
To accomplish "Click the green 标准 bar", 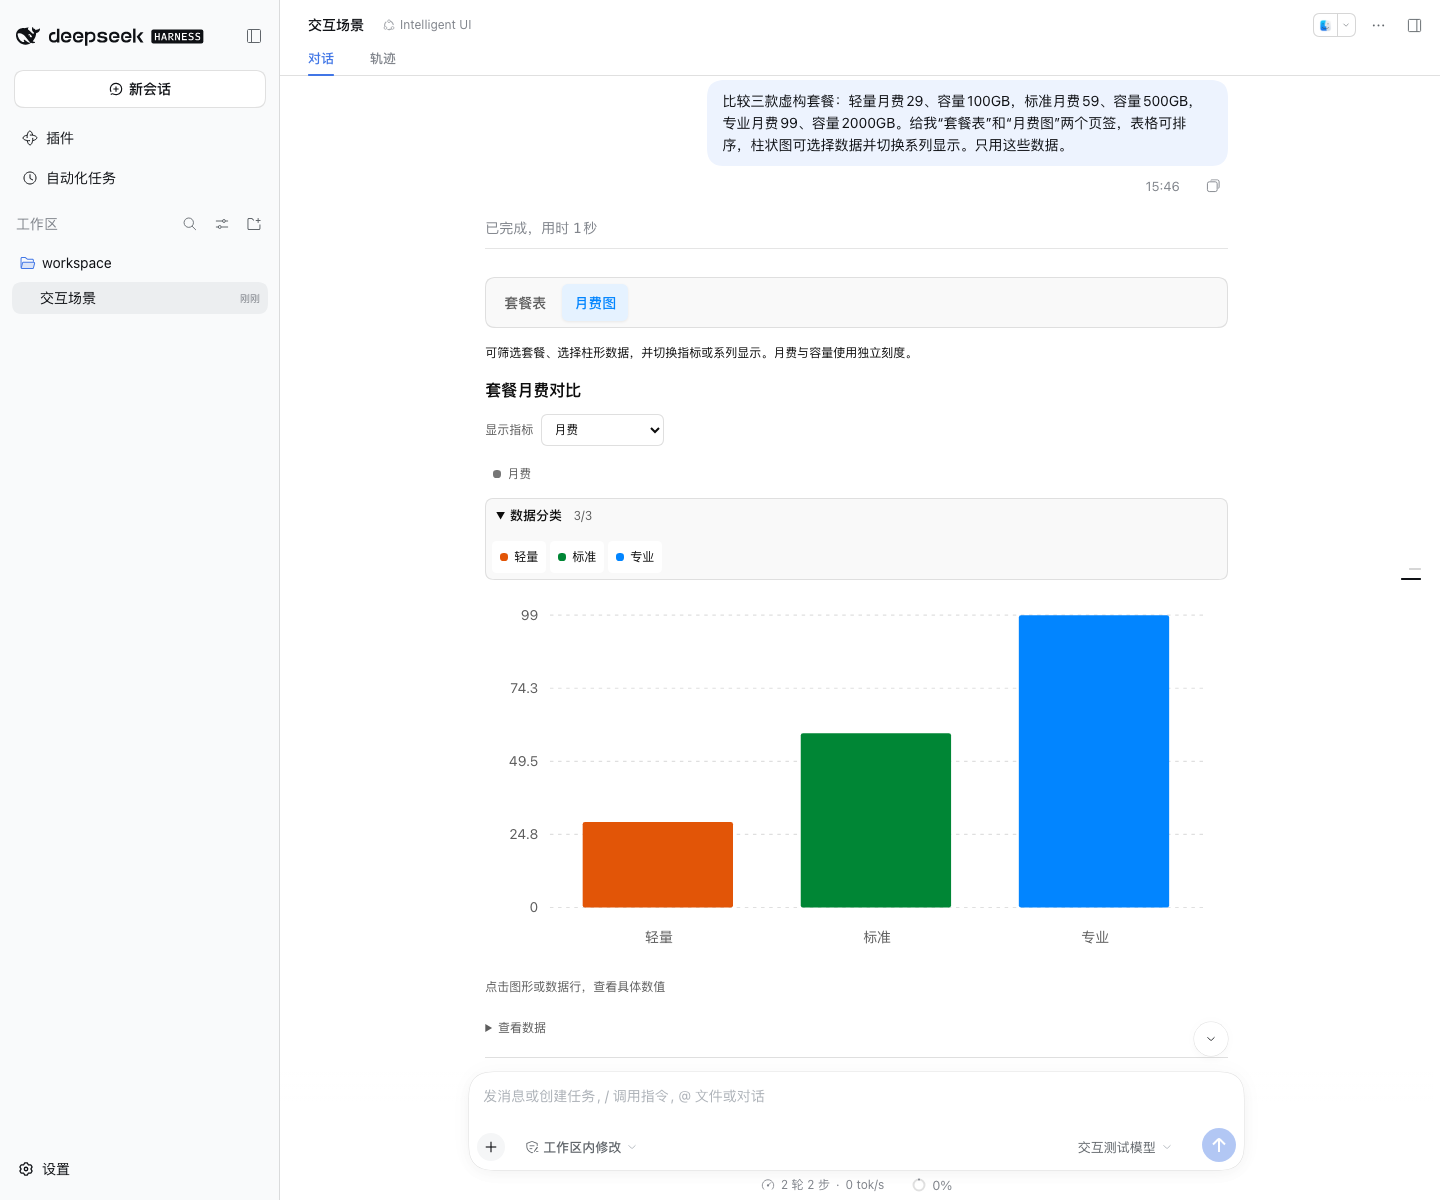I will (876, 820).
